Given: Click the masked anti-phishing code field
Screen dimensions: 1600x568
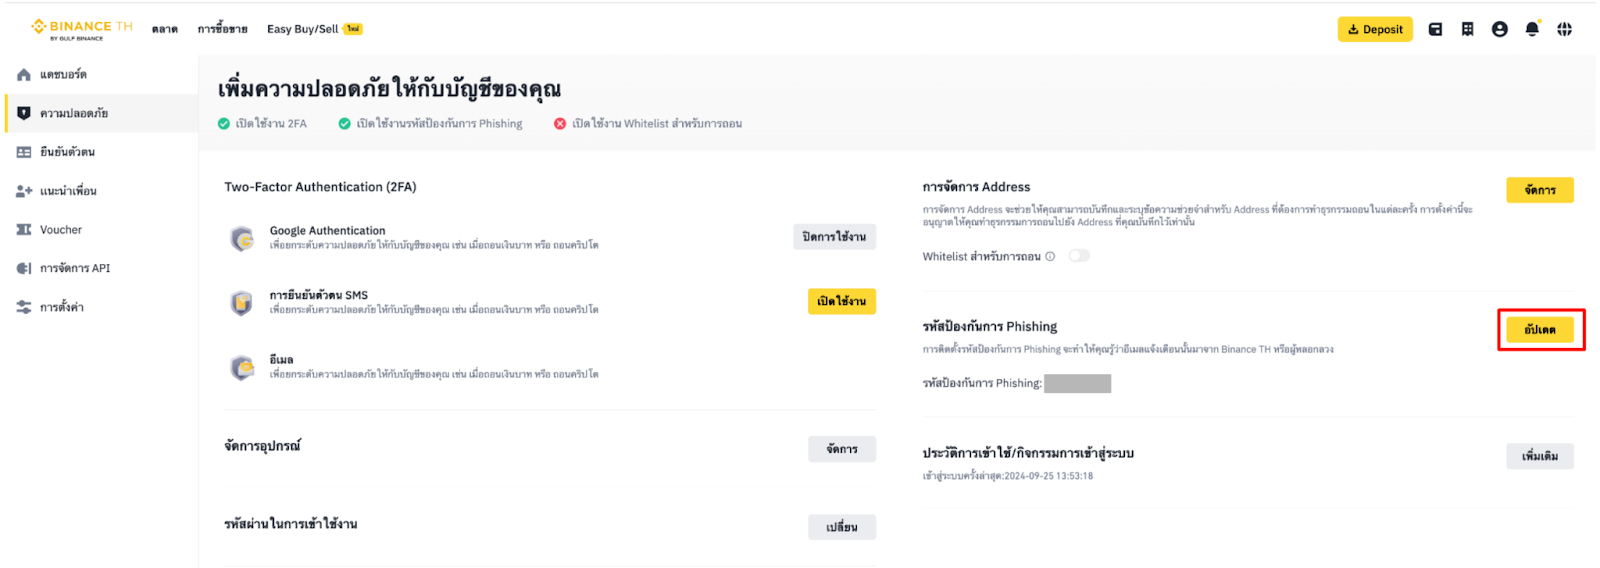Looking at the screenshot, I should click(x=1077, y=384).
